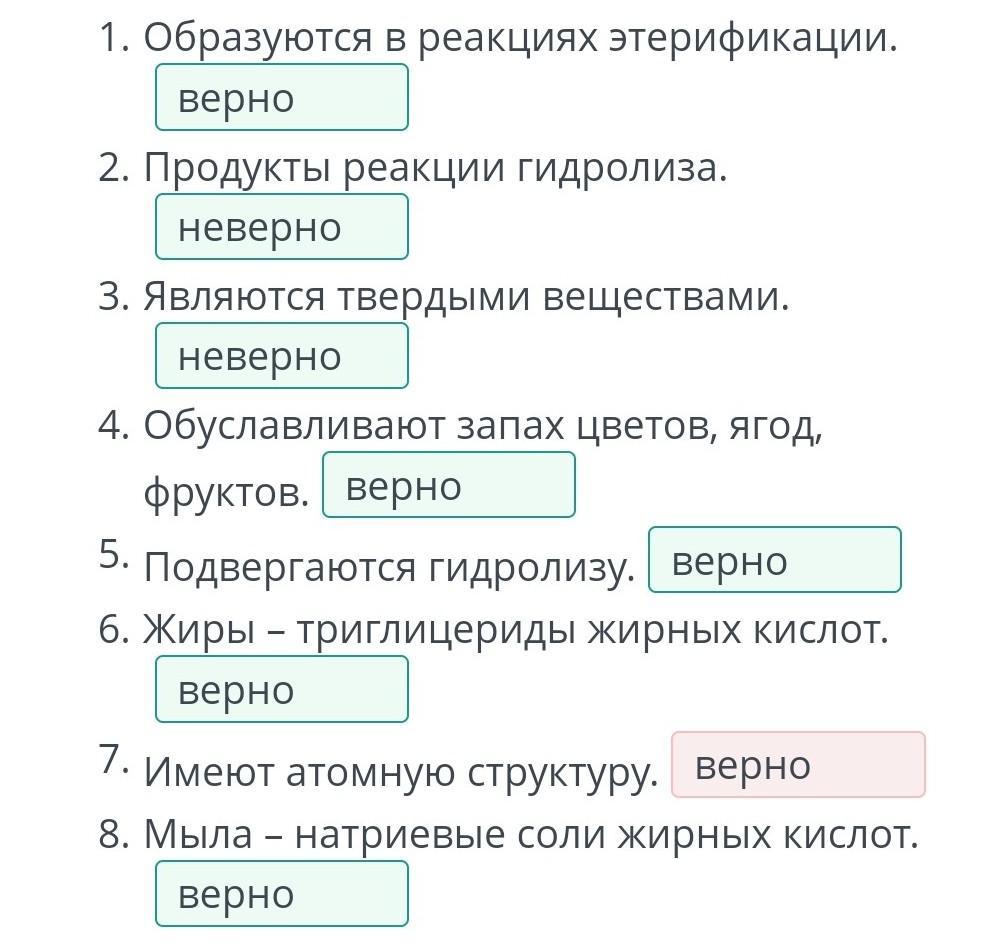997x950 pixels.
Task: Select the text 'Являются твердыми веществами'
Action: [466, 296]
